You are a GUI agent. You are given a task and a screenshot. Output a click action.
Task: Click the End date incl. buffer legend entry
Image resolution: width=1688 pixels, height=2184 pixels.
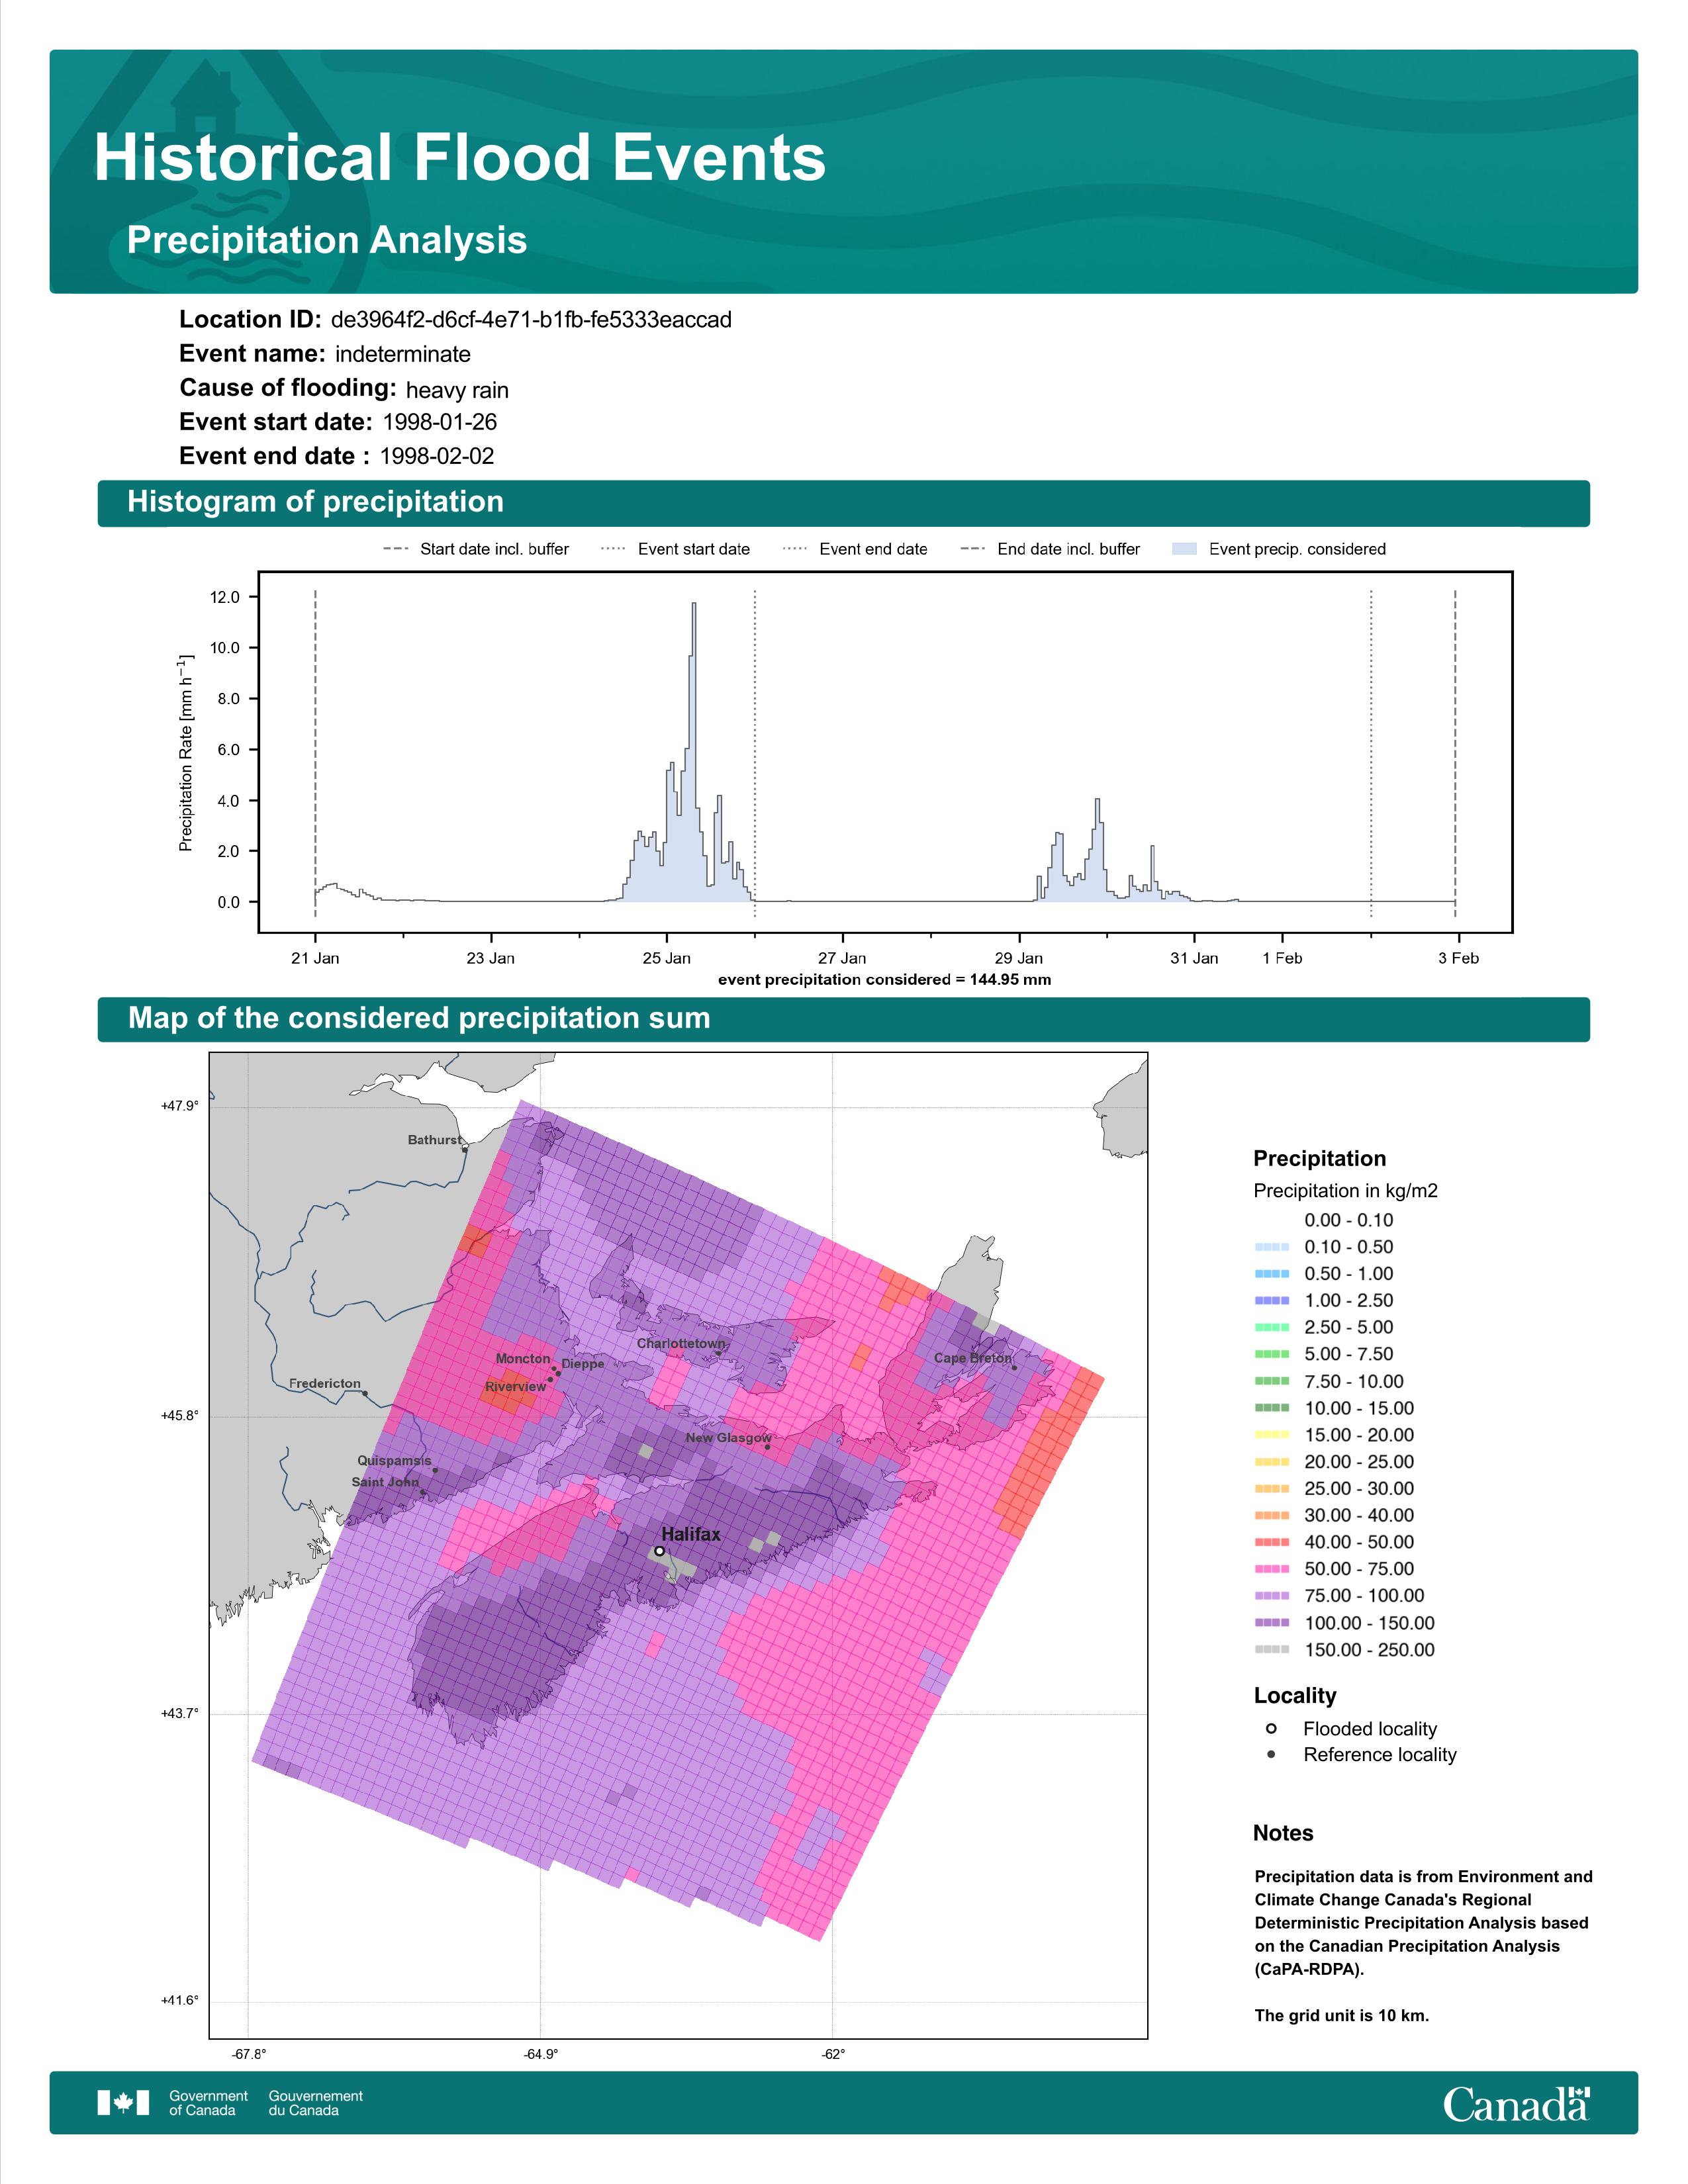coord(1050,549)
